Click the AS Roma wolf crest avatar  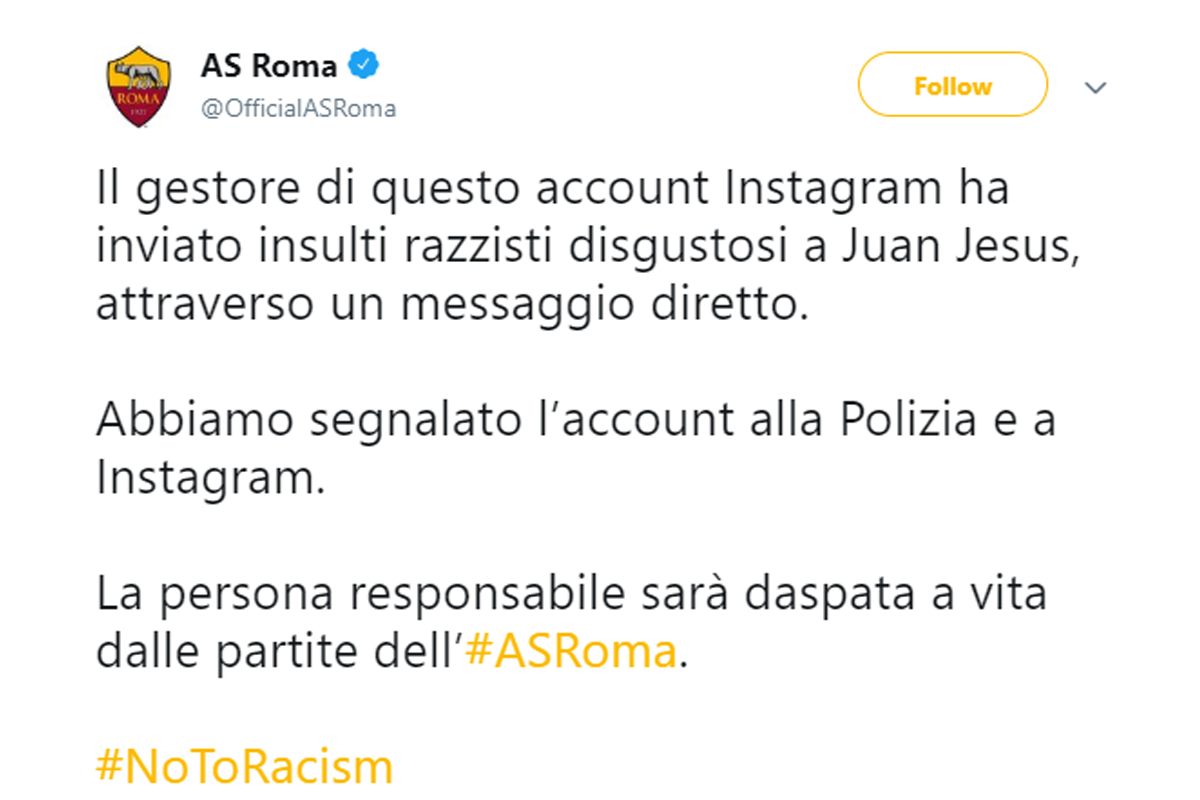139,87
